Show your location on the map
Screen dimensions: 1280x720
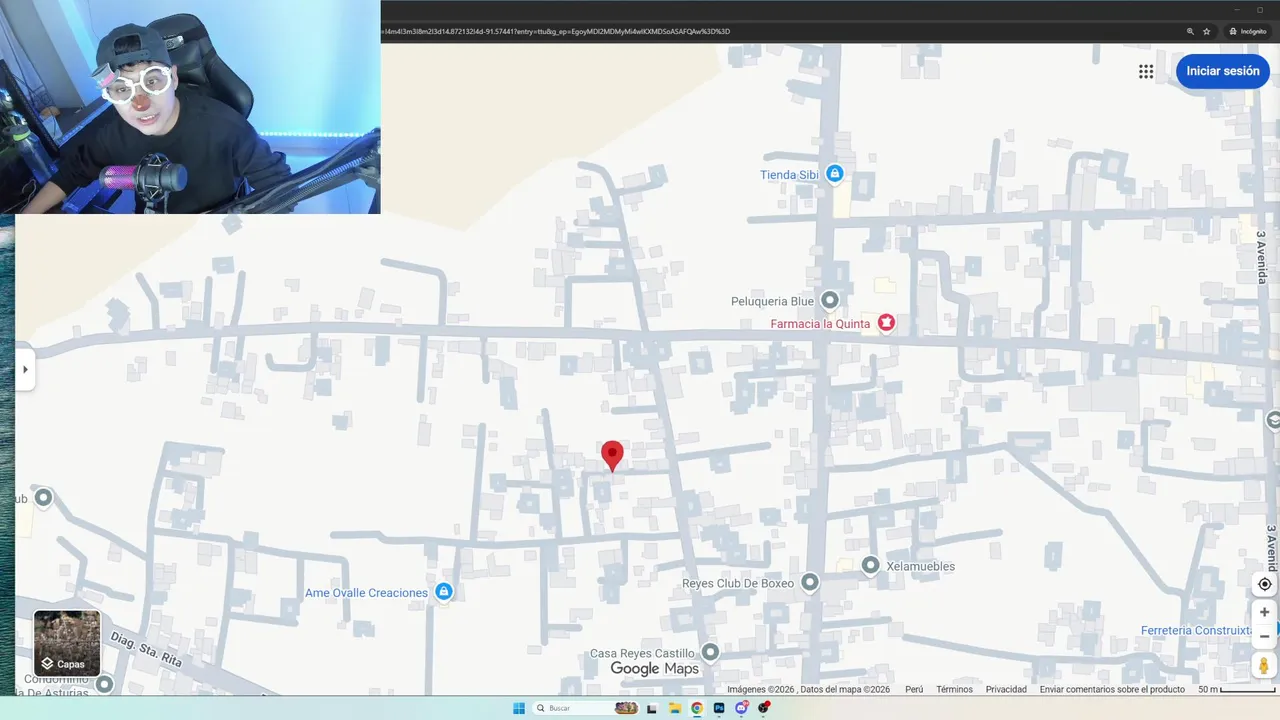1264,584
